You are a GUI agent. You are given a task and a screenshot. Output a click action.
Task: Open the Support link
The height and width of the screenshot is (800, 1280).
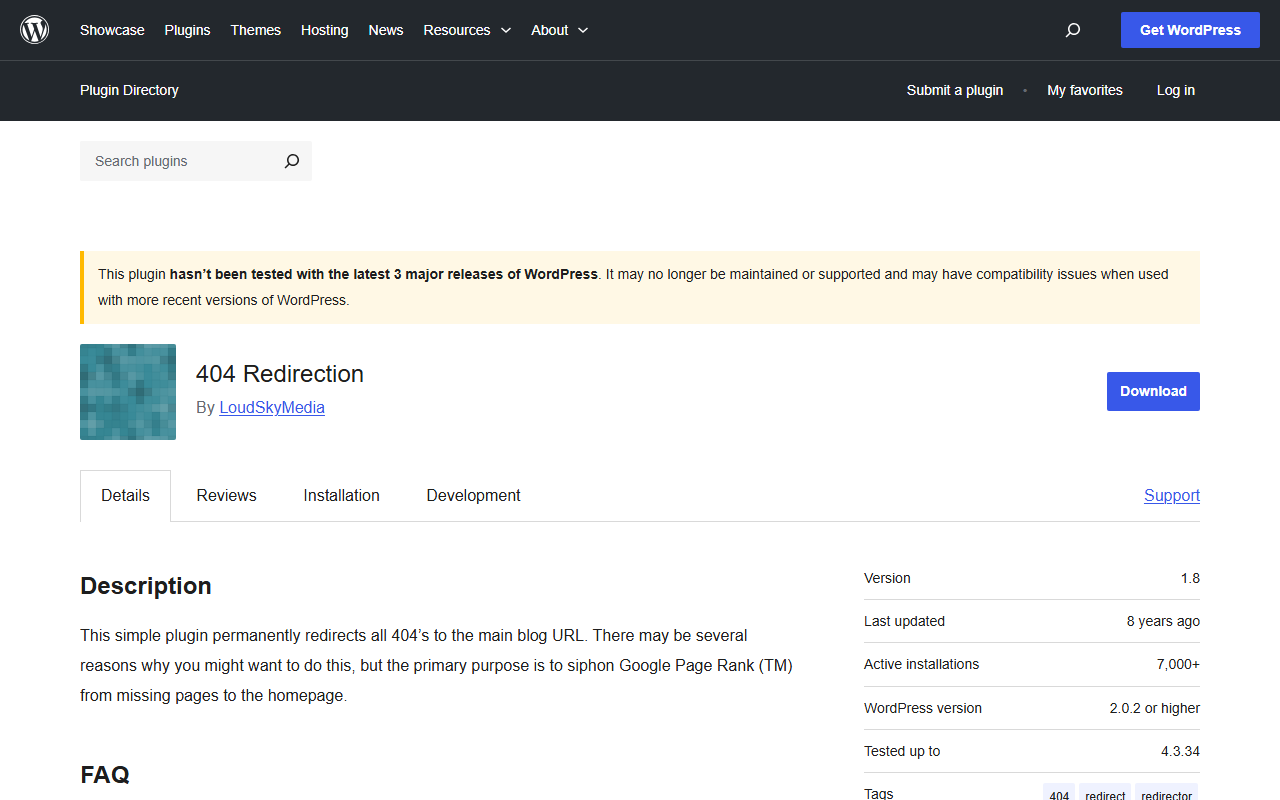[1172, 495]
